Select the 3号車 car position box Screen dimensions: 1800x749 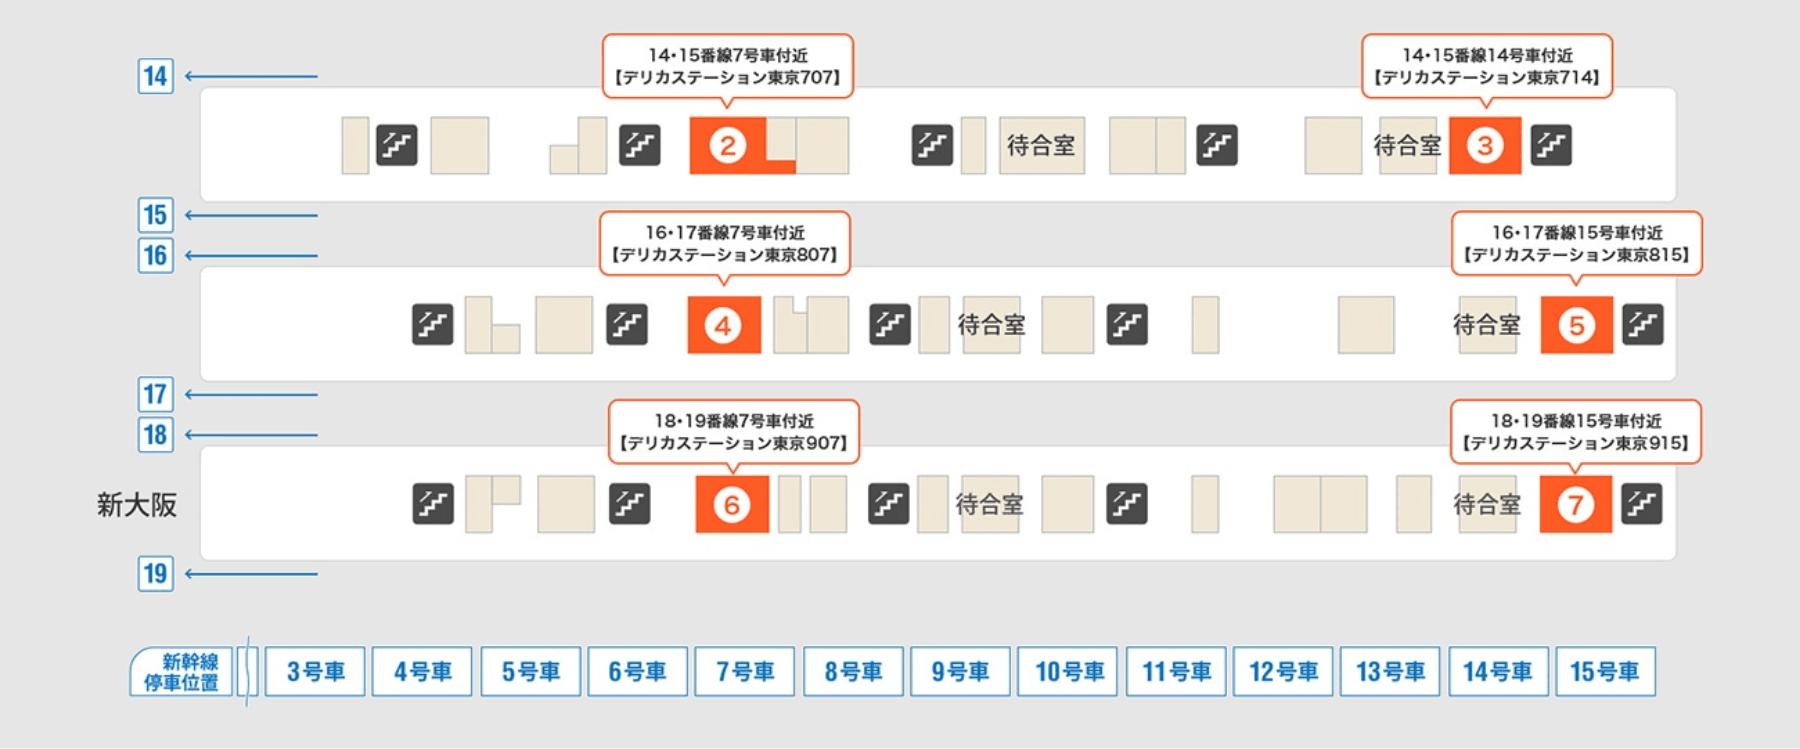(x=315, y=671)
